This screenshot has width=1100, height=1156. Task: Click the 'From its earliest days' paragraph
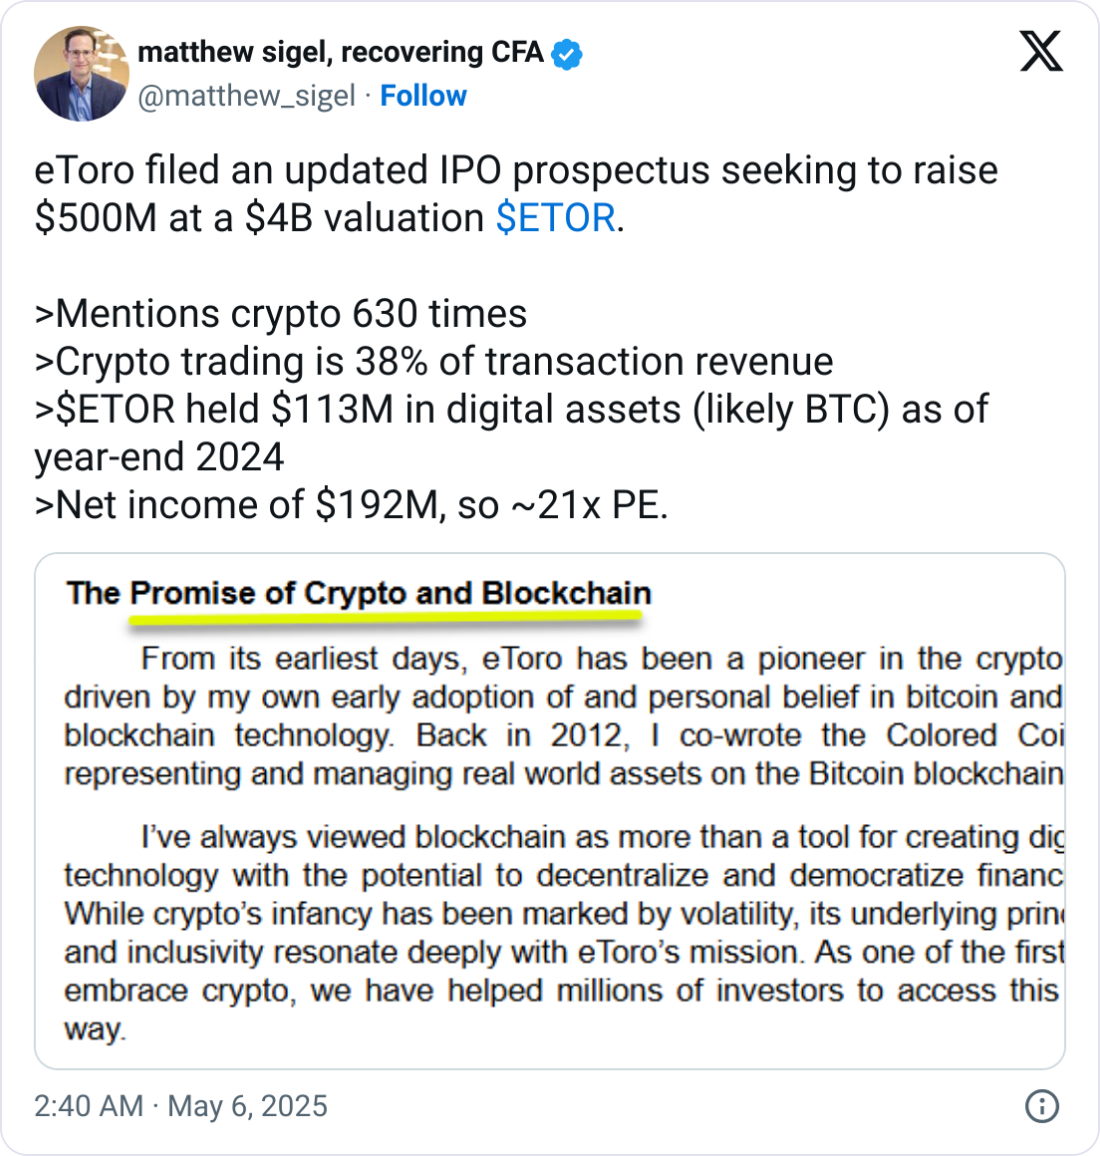tap(563, 716)
